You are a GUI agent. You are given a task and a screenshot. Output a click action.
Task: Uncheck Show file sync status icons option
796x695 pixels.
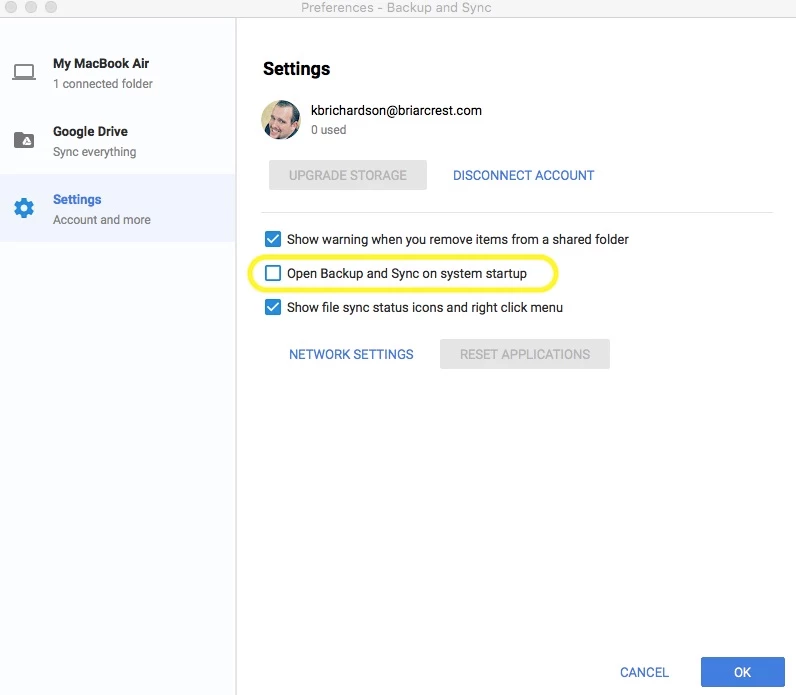[273, 307]
